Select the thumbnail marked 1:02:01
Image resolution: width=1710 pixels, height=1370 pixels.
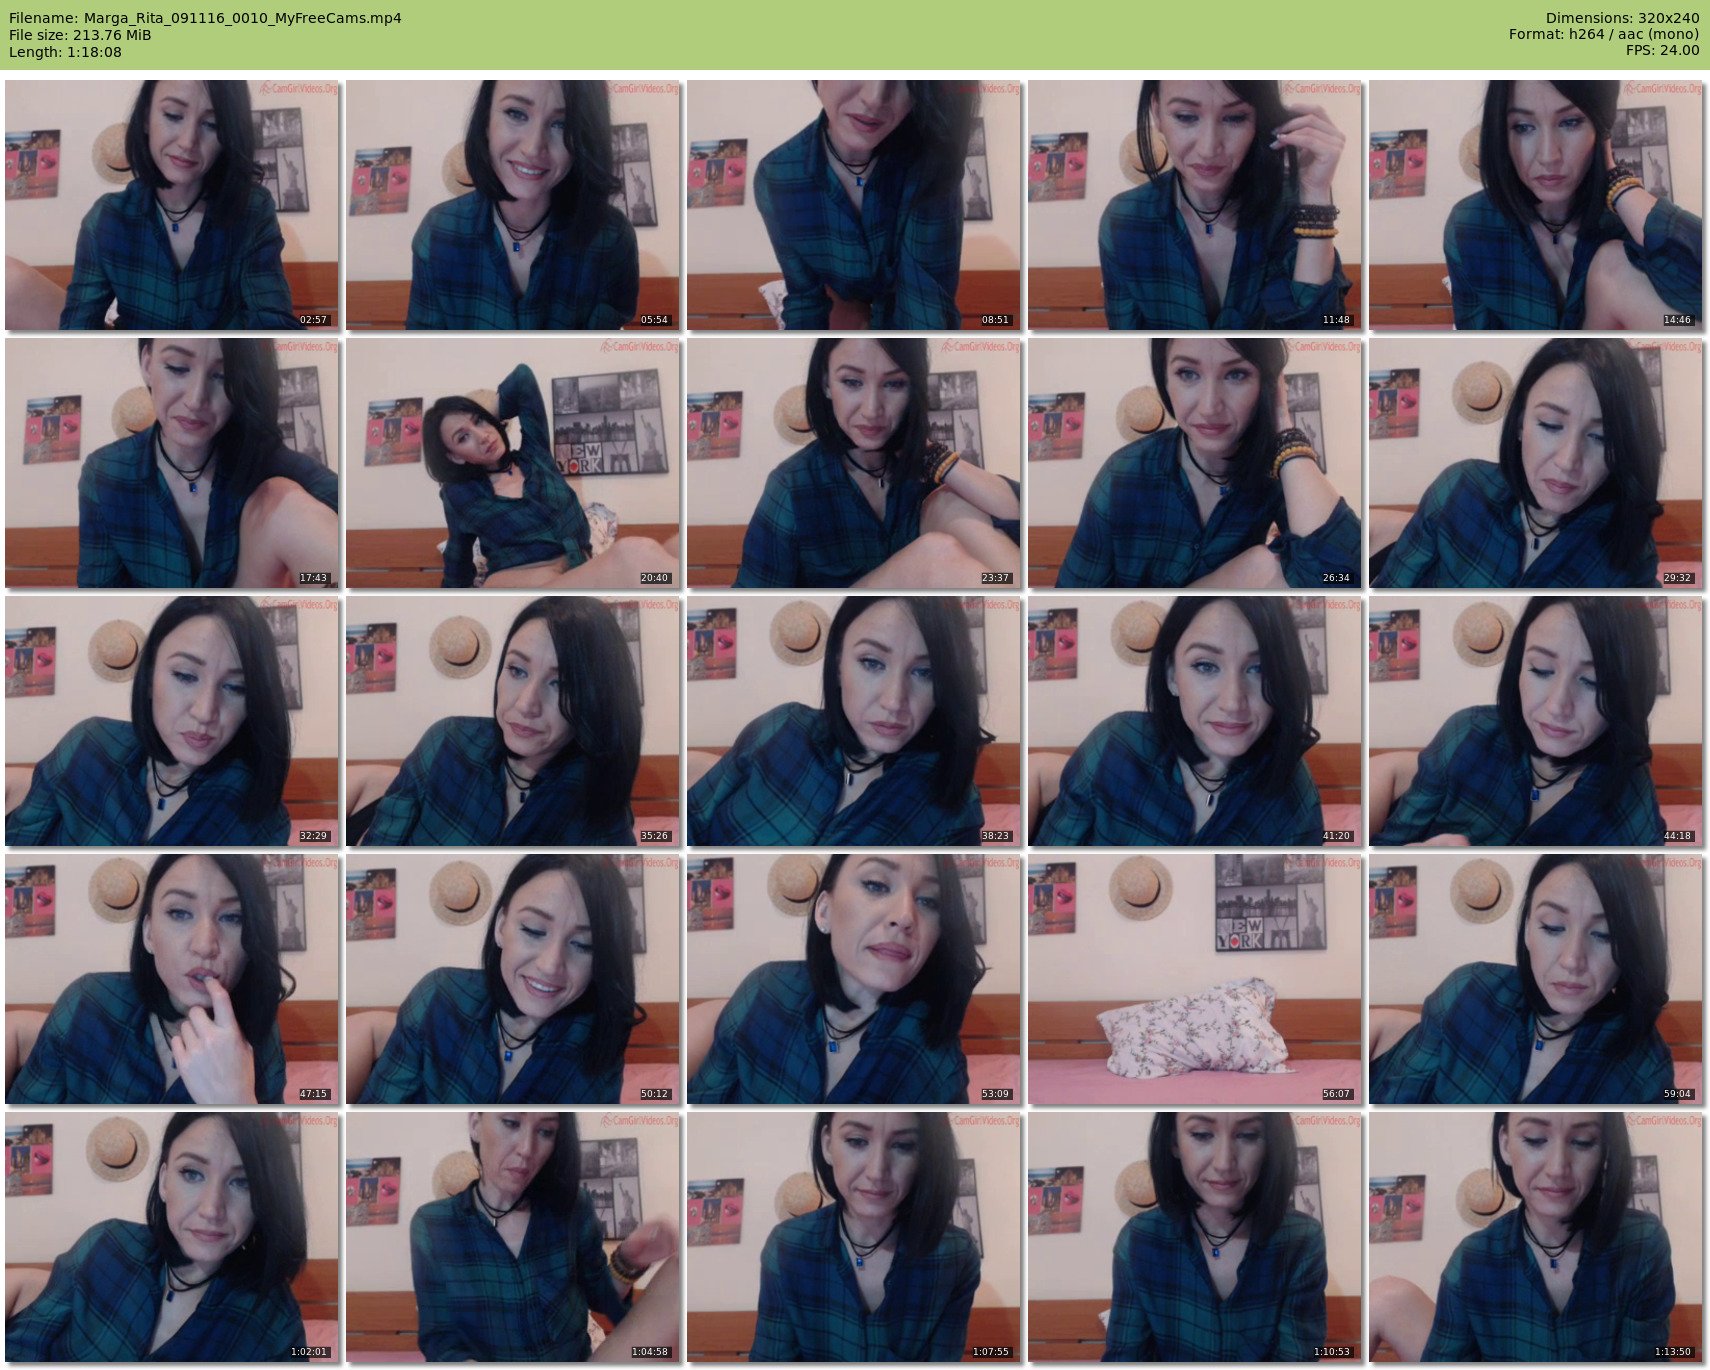pyautogui.click(x=171, y=1237)
